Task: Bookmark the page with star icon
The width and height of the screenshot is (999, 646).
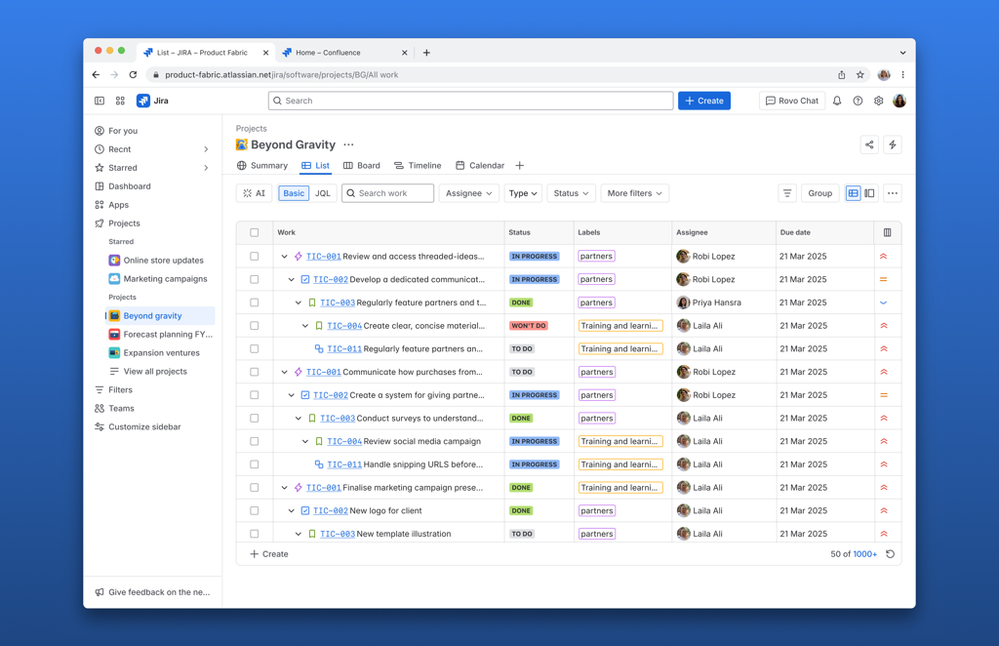Action: pos(860,75)
